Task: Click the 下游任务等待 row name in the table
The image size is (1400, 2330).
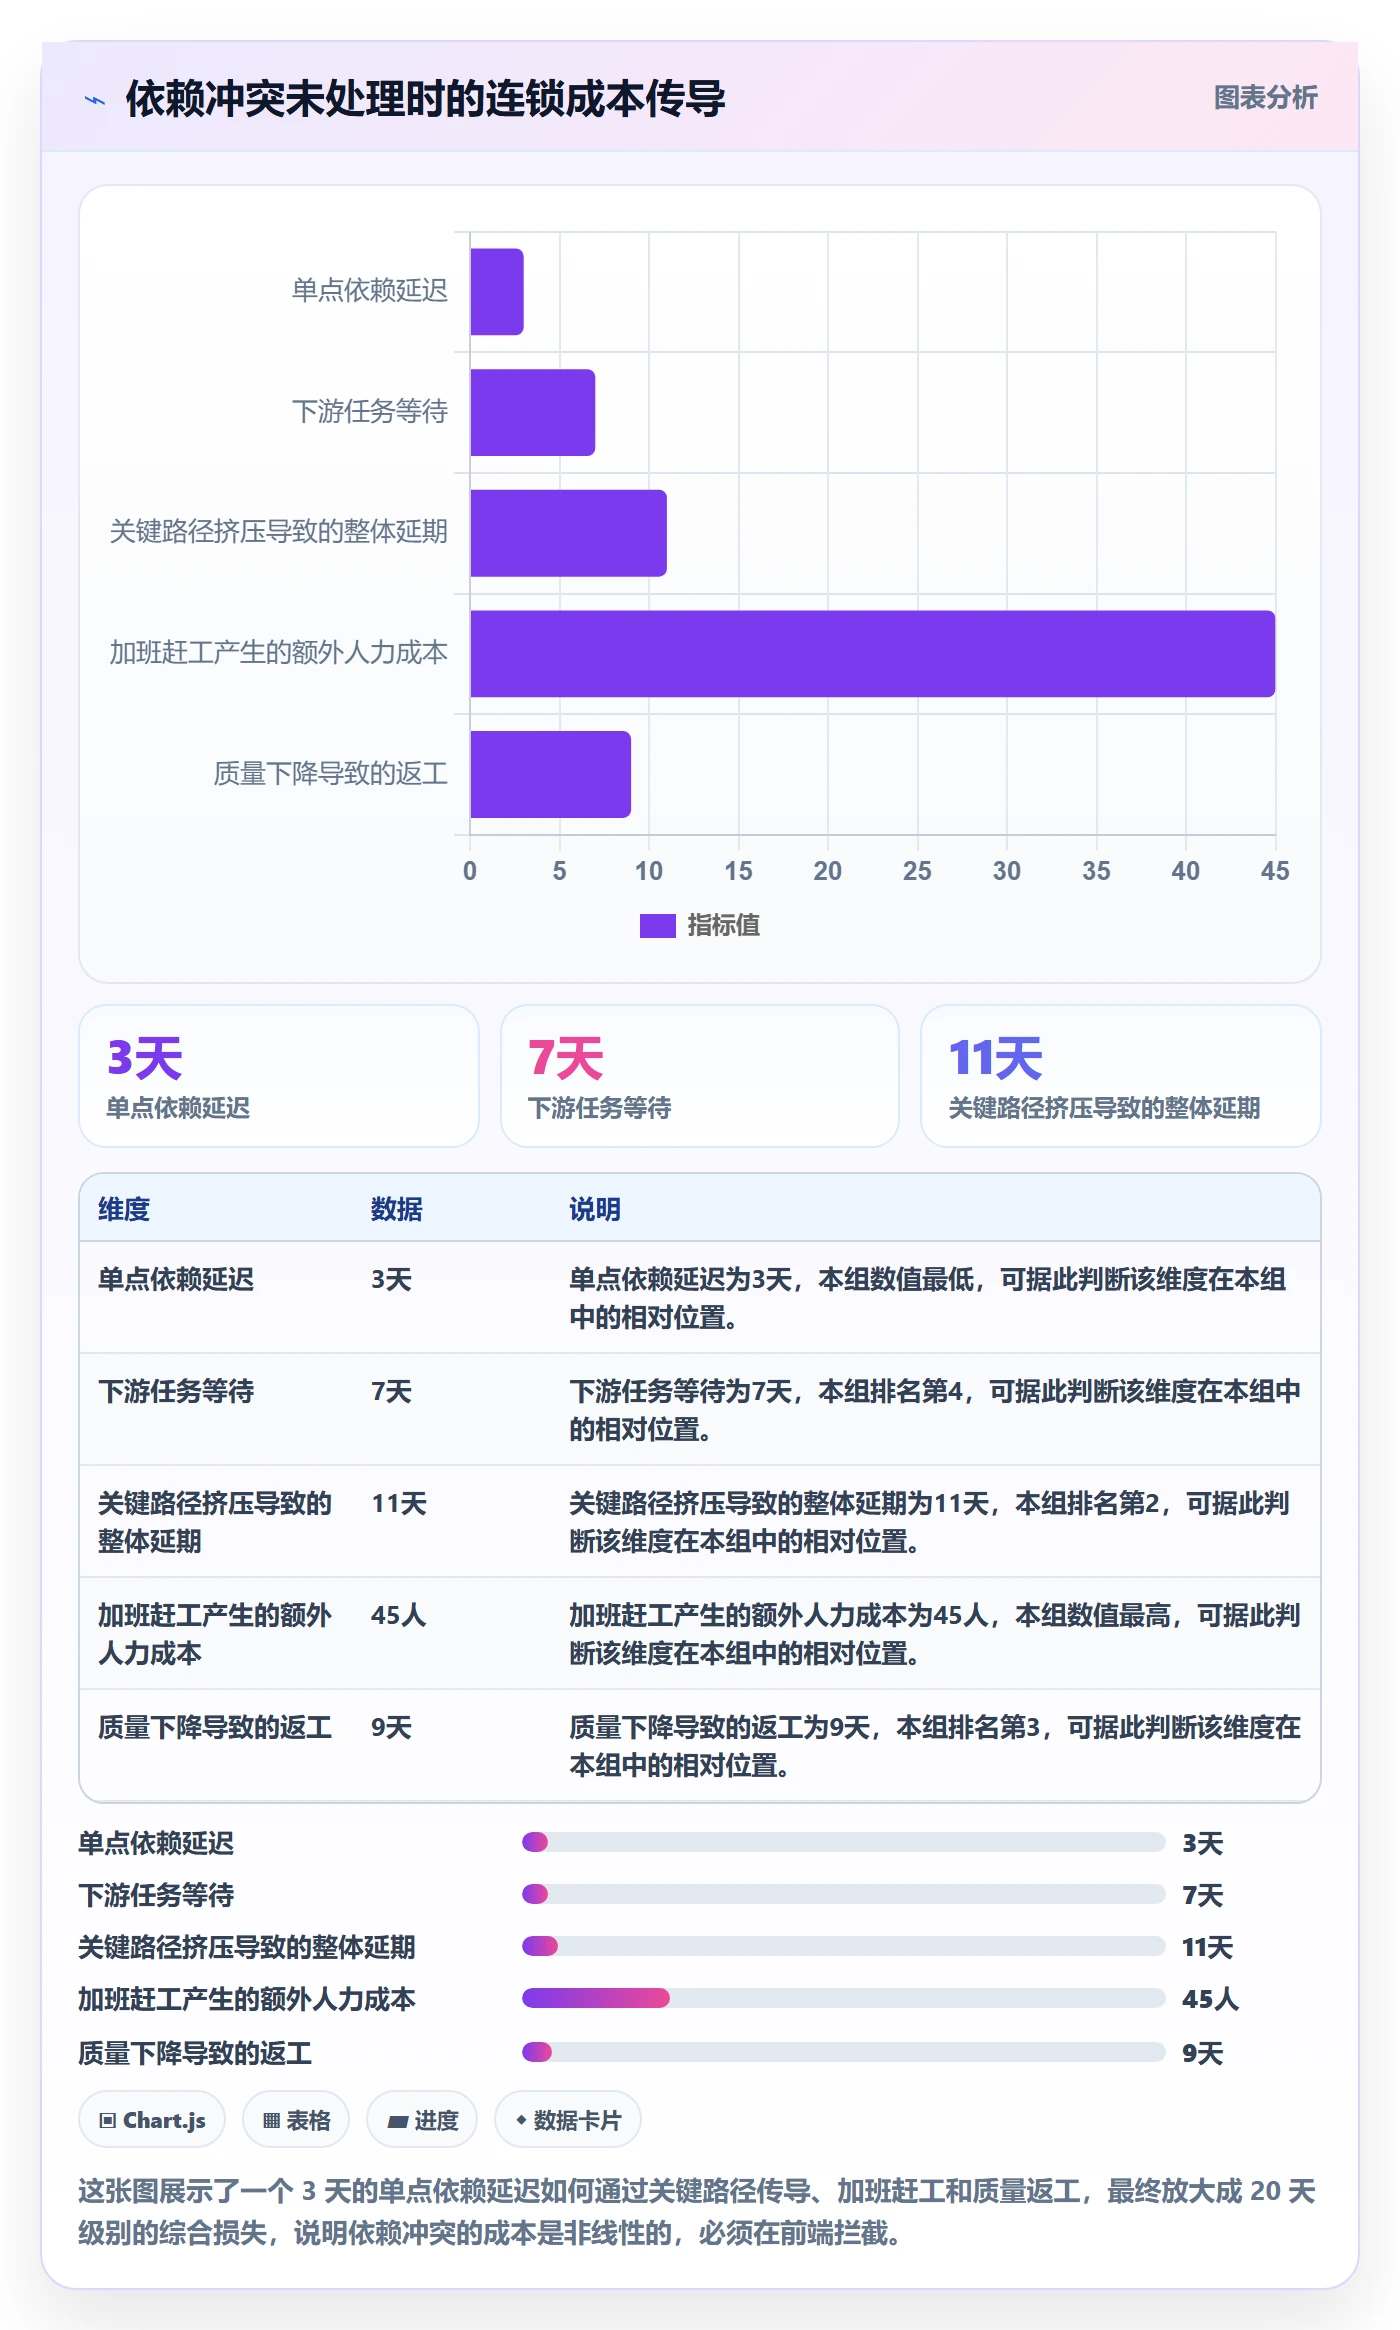Action: tap(176, 1391)
